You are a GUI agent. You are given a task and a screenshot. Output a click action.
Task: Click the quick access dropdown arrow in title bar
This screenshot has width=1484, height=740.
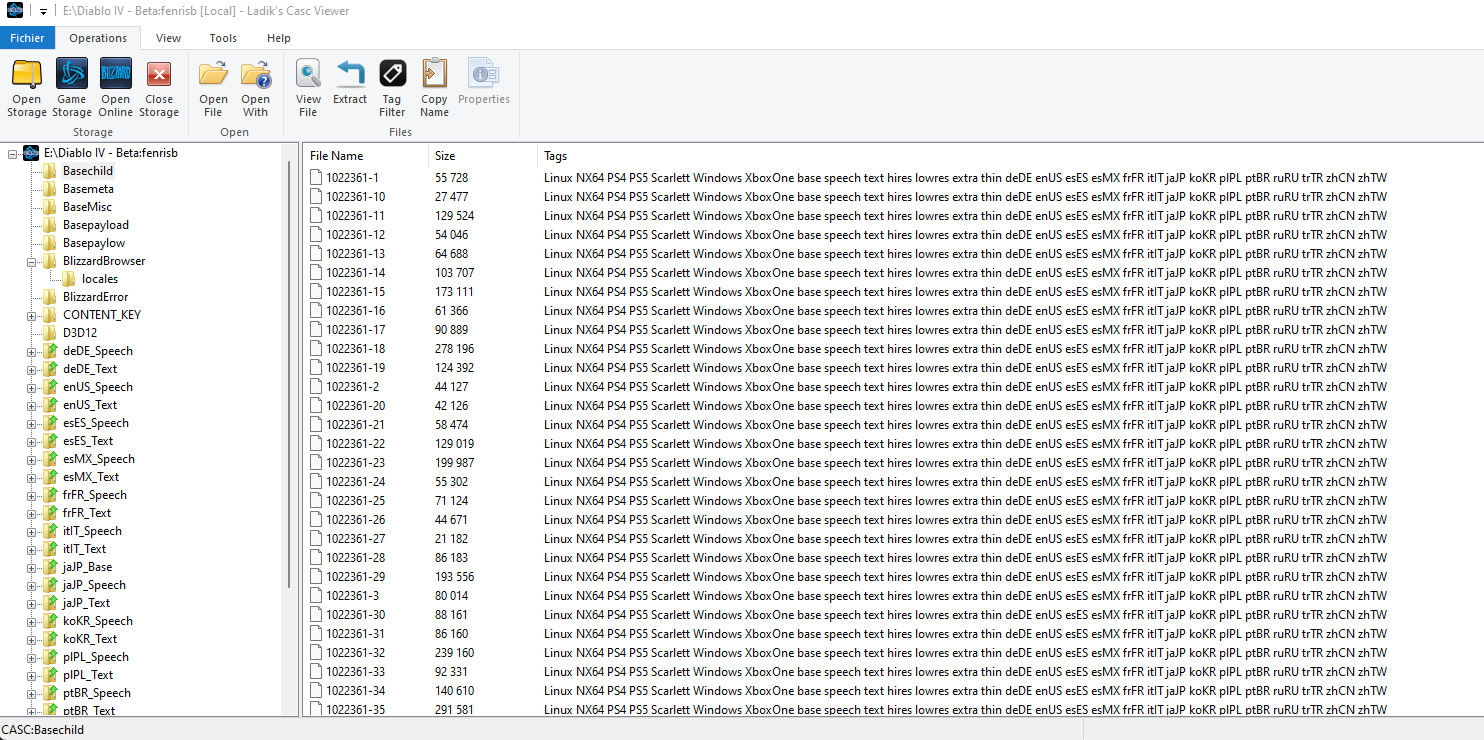pyautogui.click(x=43, y=11)
